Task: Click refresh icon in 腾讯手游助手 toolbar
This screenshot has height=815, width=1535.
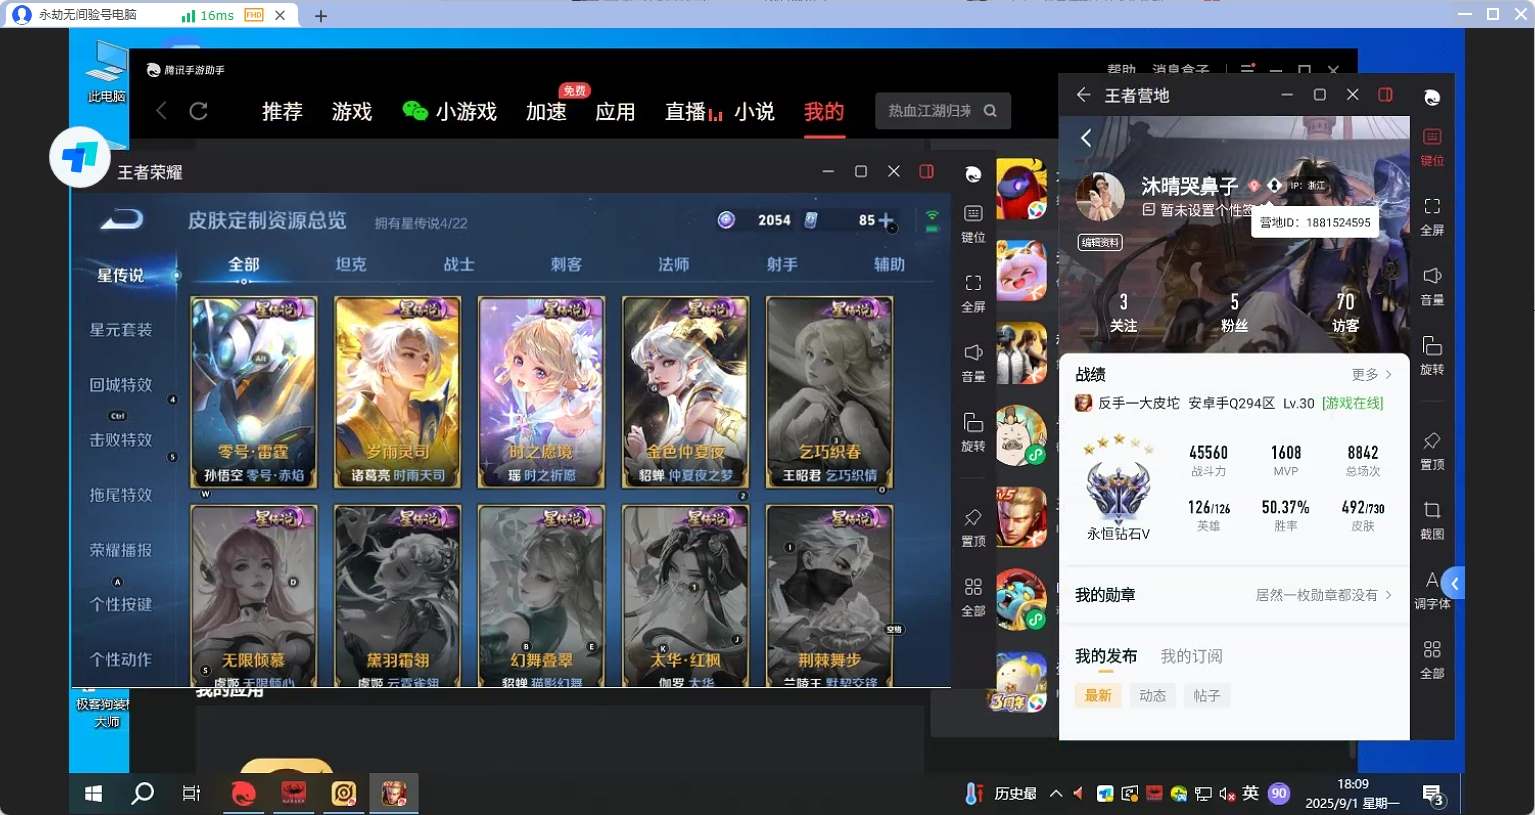Action: tap(198, 111)
